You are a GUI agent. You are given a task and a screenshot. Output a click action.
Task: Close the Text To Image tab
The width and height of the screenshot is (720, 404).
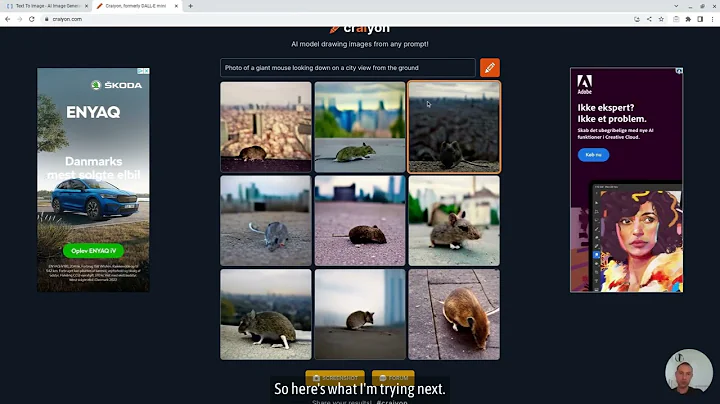tap(86, 6)
